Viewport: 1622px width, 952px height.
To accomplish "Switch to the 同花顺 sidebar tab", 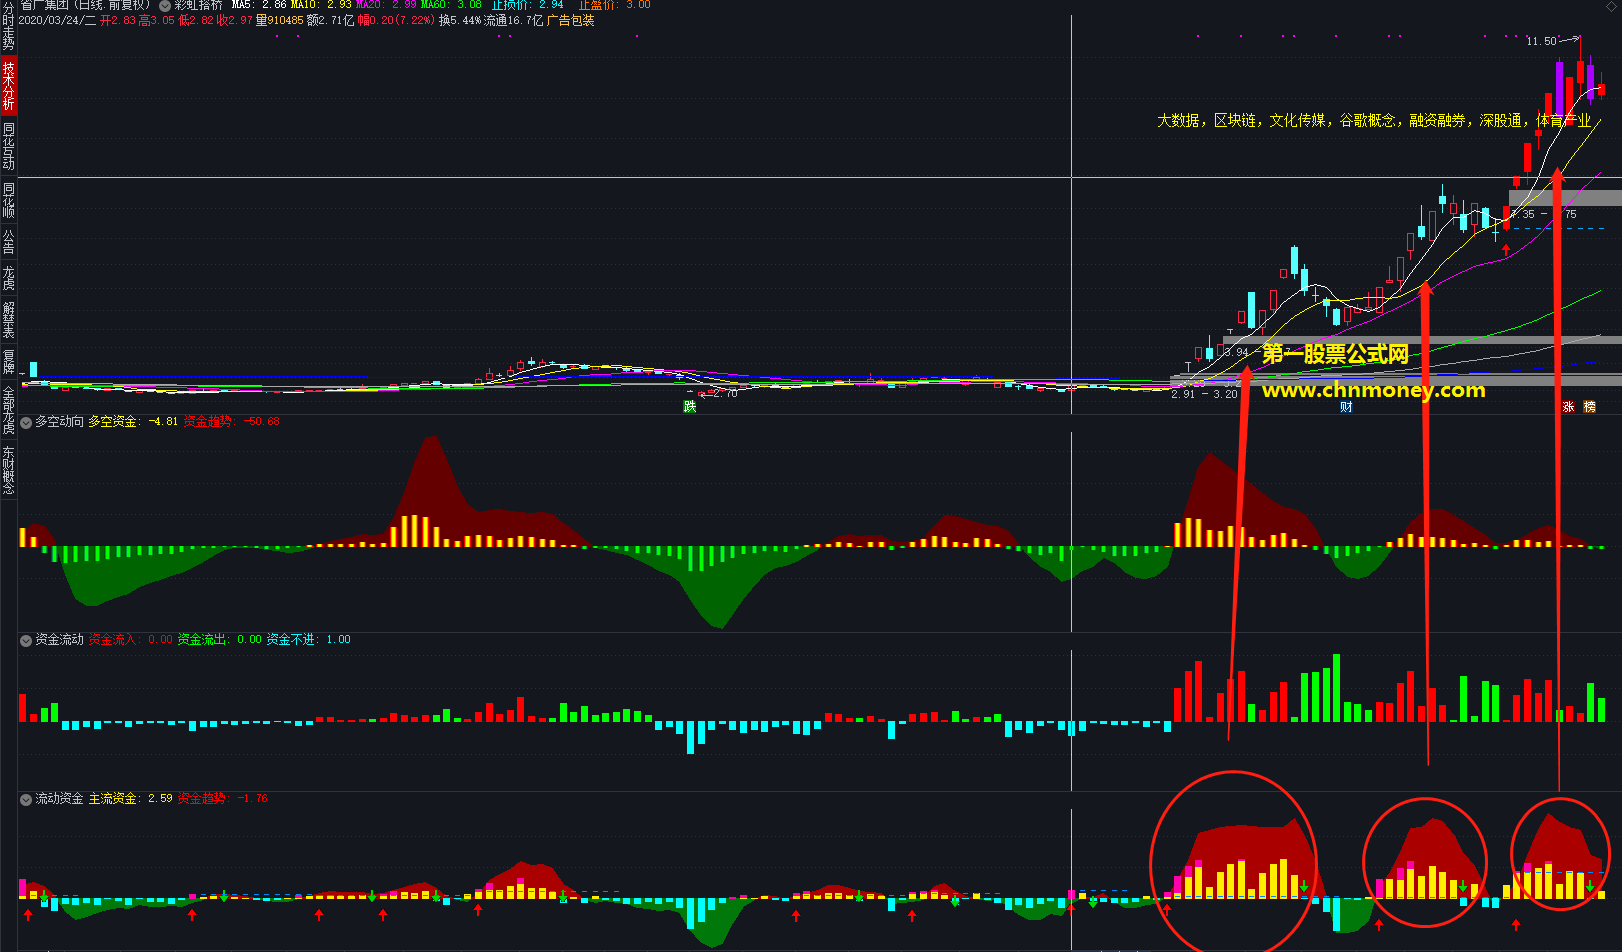I will [x=8, y=200].
